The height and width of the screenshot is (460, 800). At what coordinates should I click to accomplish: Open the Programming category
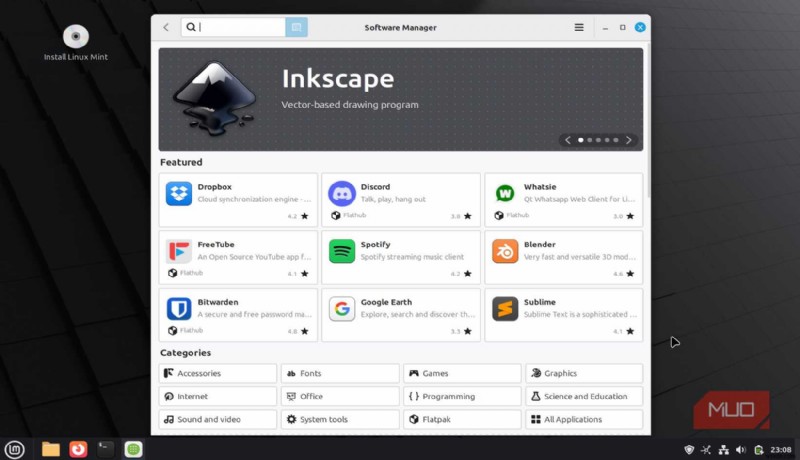[x=462, y=396]
